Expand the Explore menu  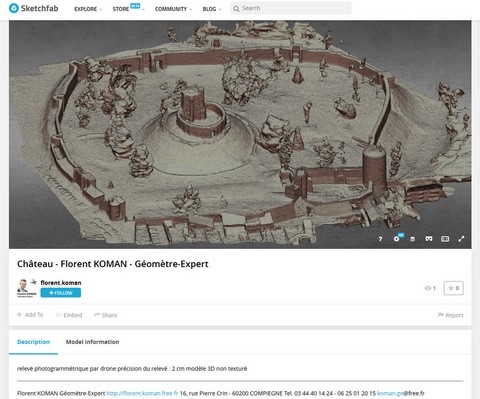click(x=88, y=9)
